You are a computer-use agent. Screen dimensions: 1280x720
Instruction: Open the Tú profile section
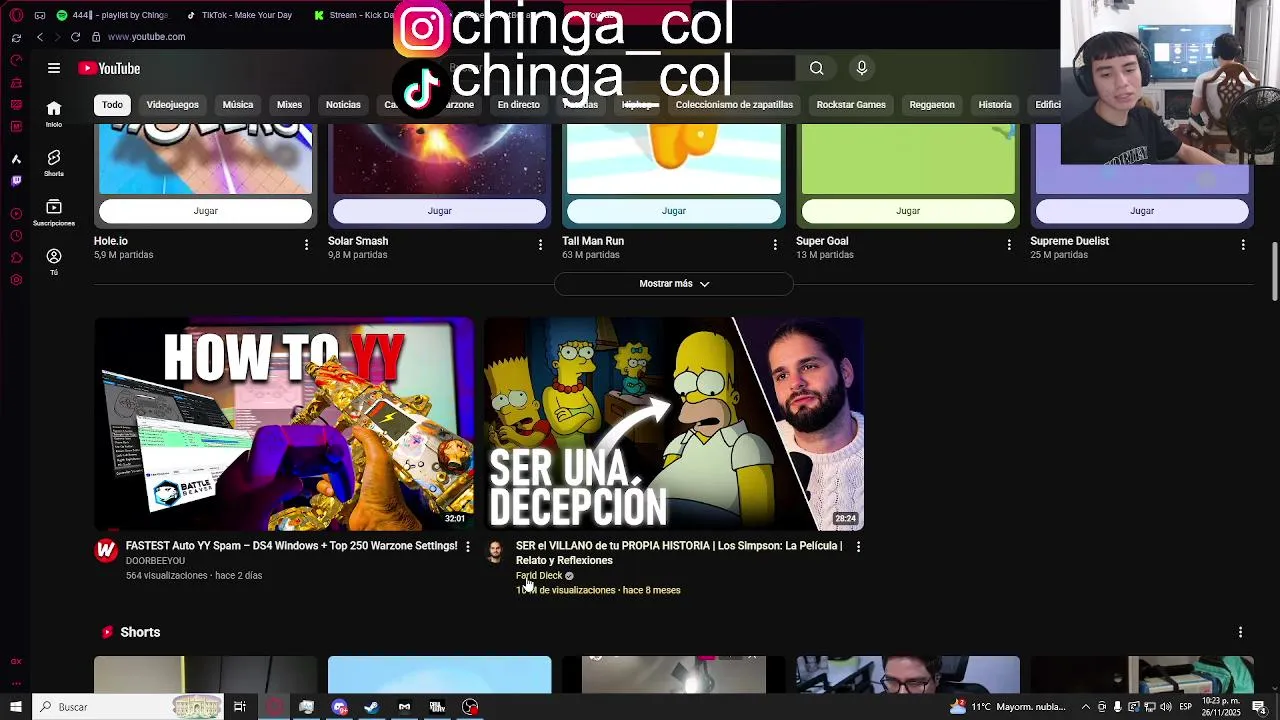[54, 261]
